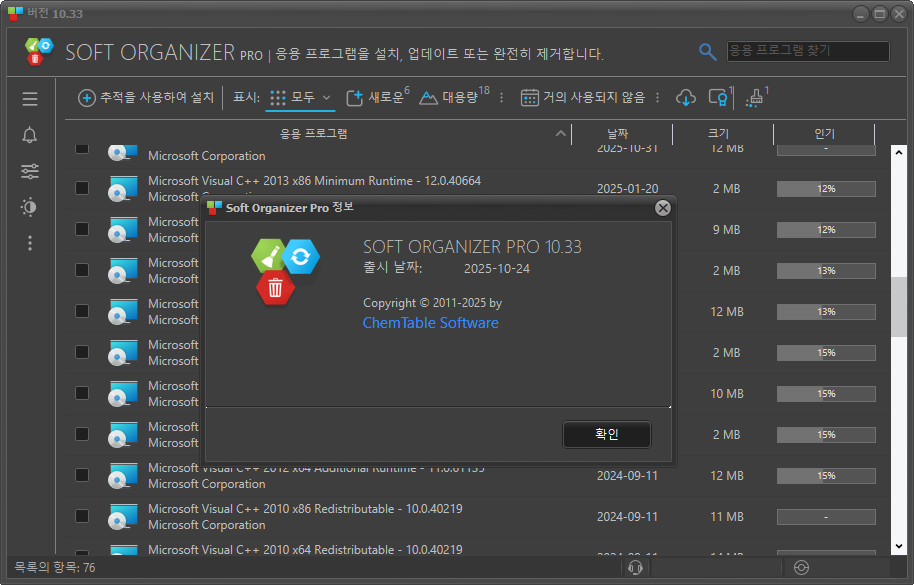The height and width of the screenshot is (585, 914).
Task: Click the hexagon logo inside the info dialog
Action: 285,272
